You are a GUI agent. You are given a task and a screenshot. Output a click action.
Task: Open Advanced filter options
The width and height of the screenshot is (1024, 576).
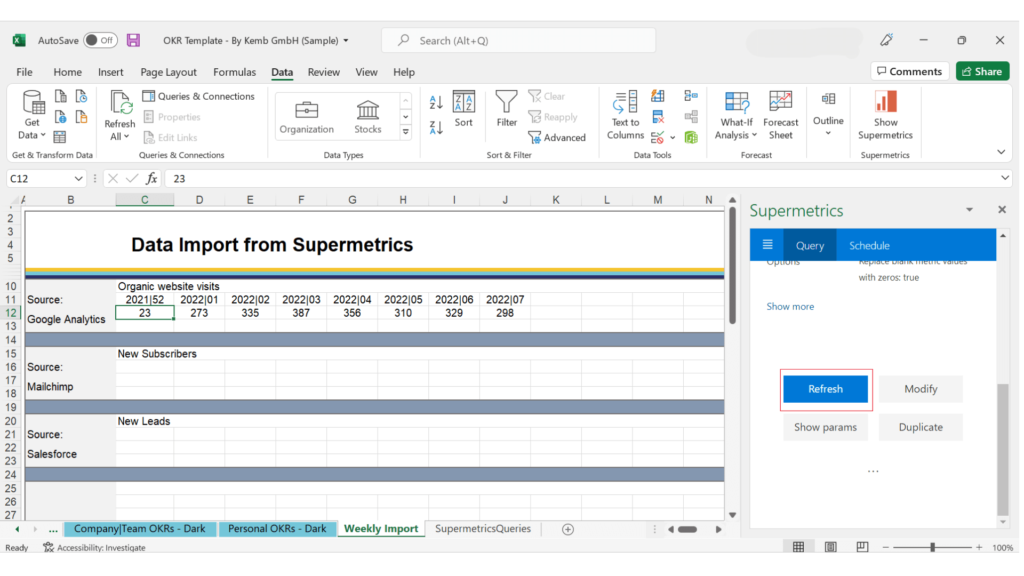coord(557,137)
